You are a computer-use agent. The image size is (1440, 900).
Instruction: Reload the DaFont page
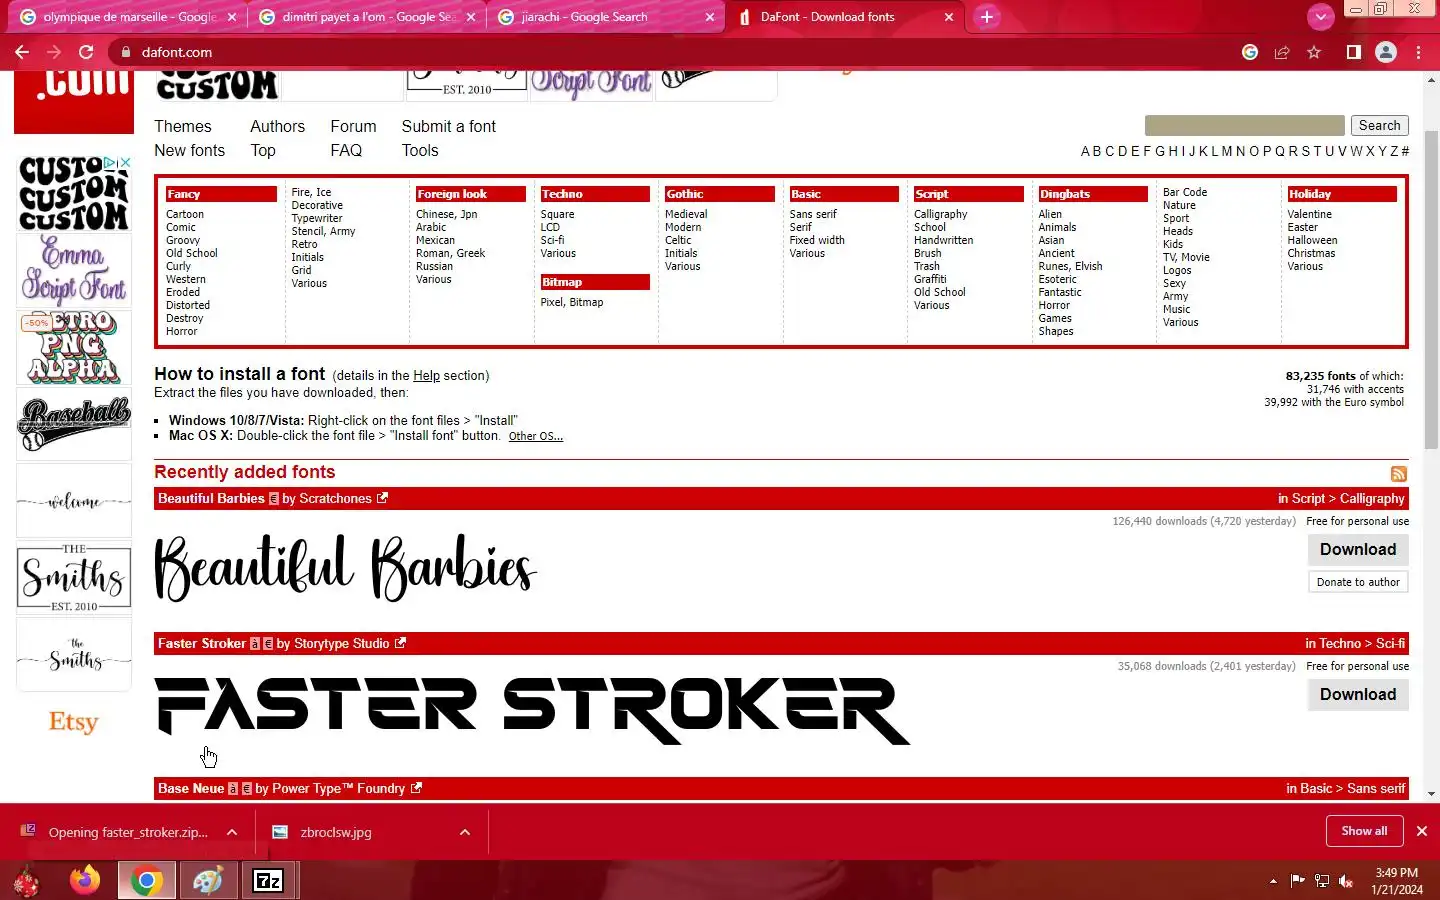click(x=86, y=52)
